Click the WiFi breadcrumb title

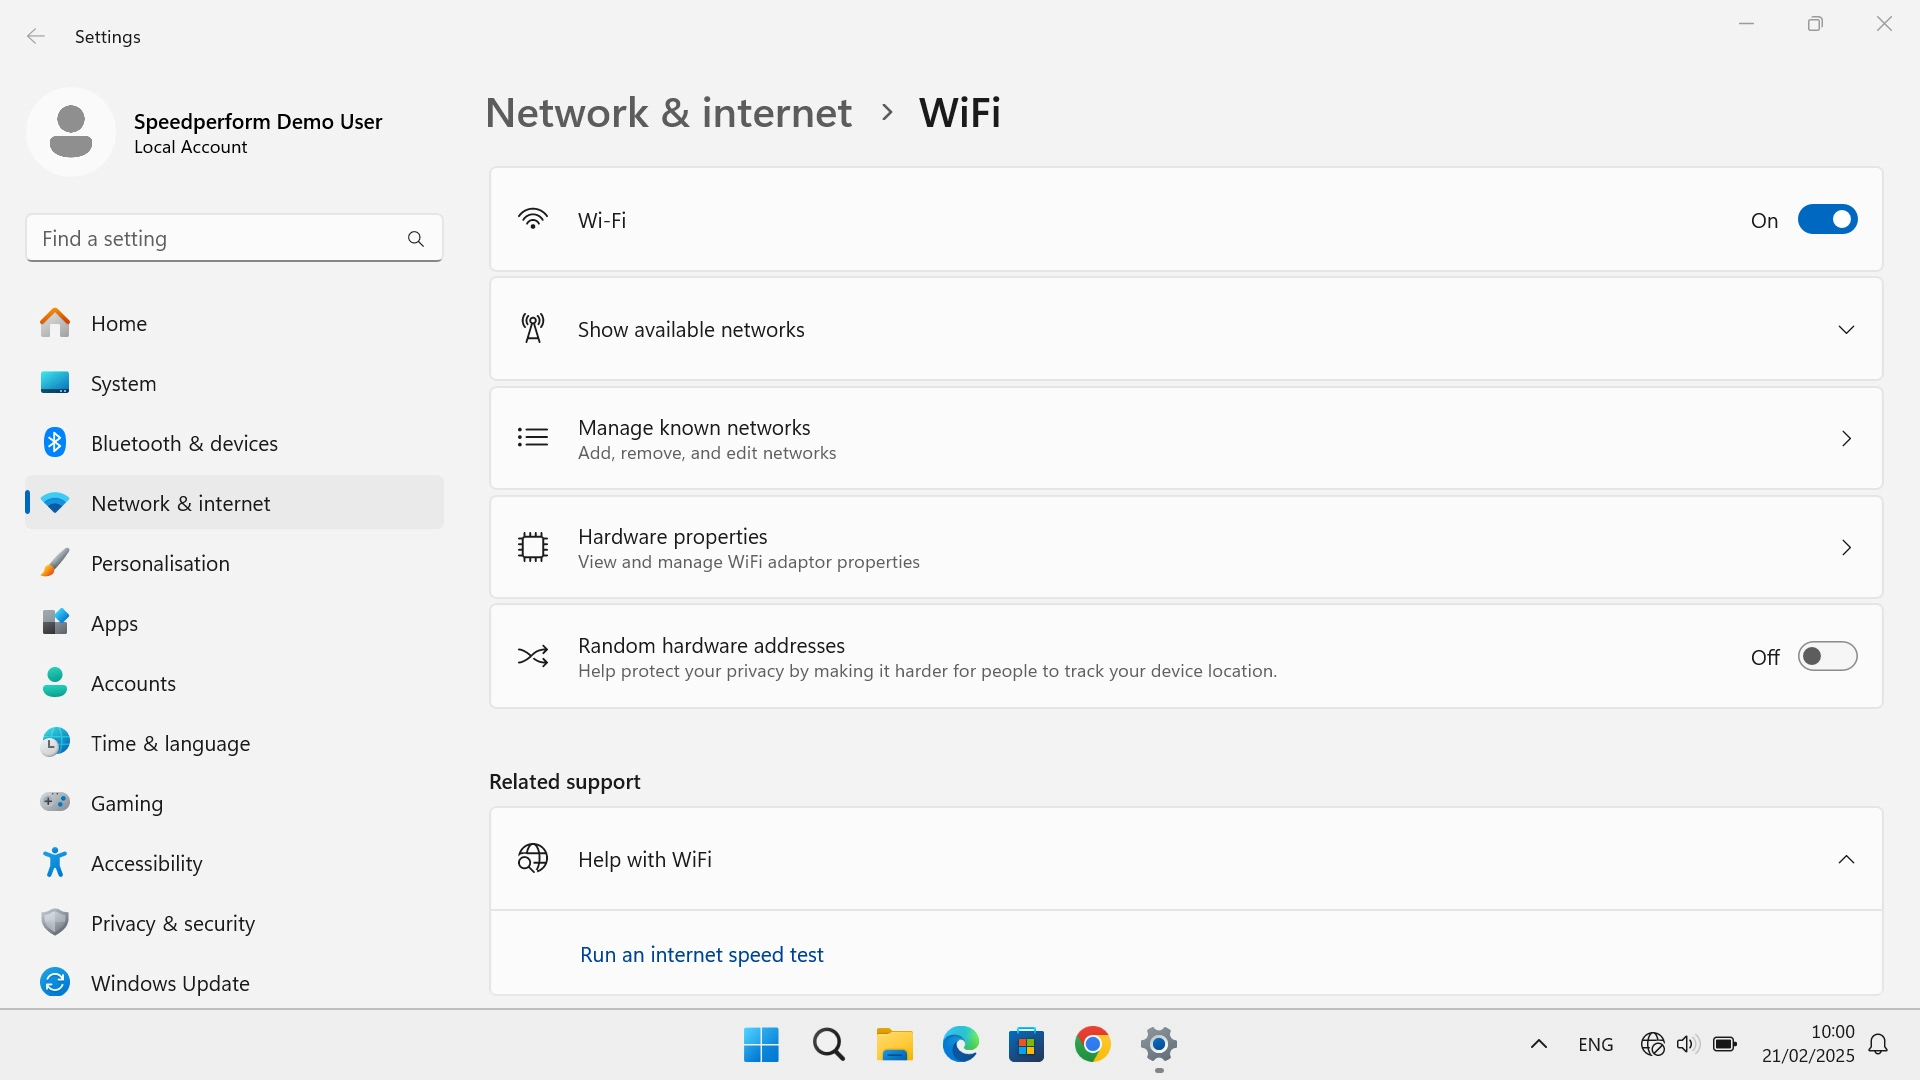click(959, 112)
